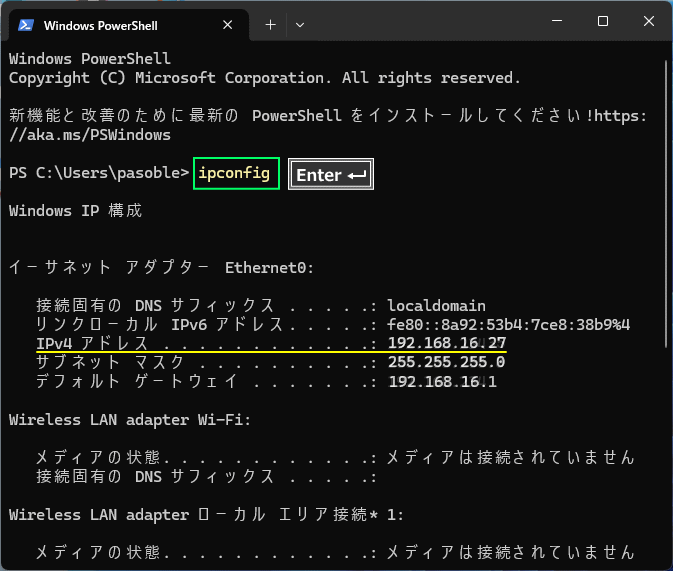Screen dimensions: 673x571
Task: Click the default gateway 192.168.16.1
Action: click(x=442, y=381)
